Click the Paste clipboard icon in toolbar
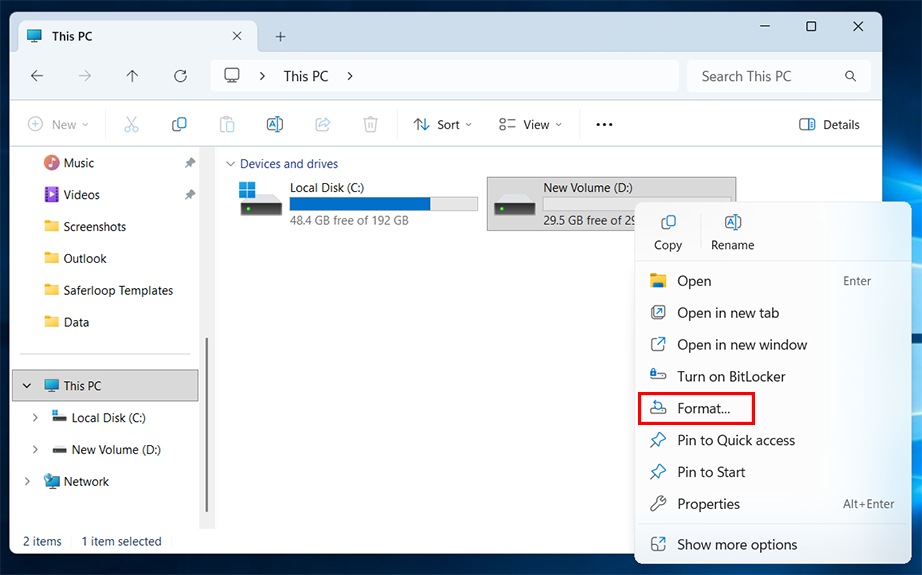The width and height of the screenshot is (922, 575). pos(227,125)
